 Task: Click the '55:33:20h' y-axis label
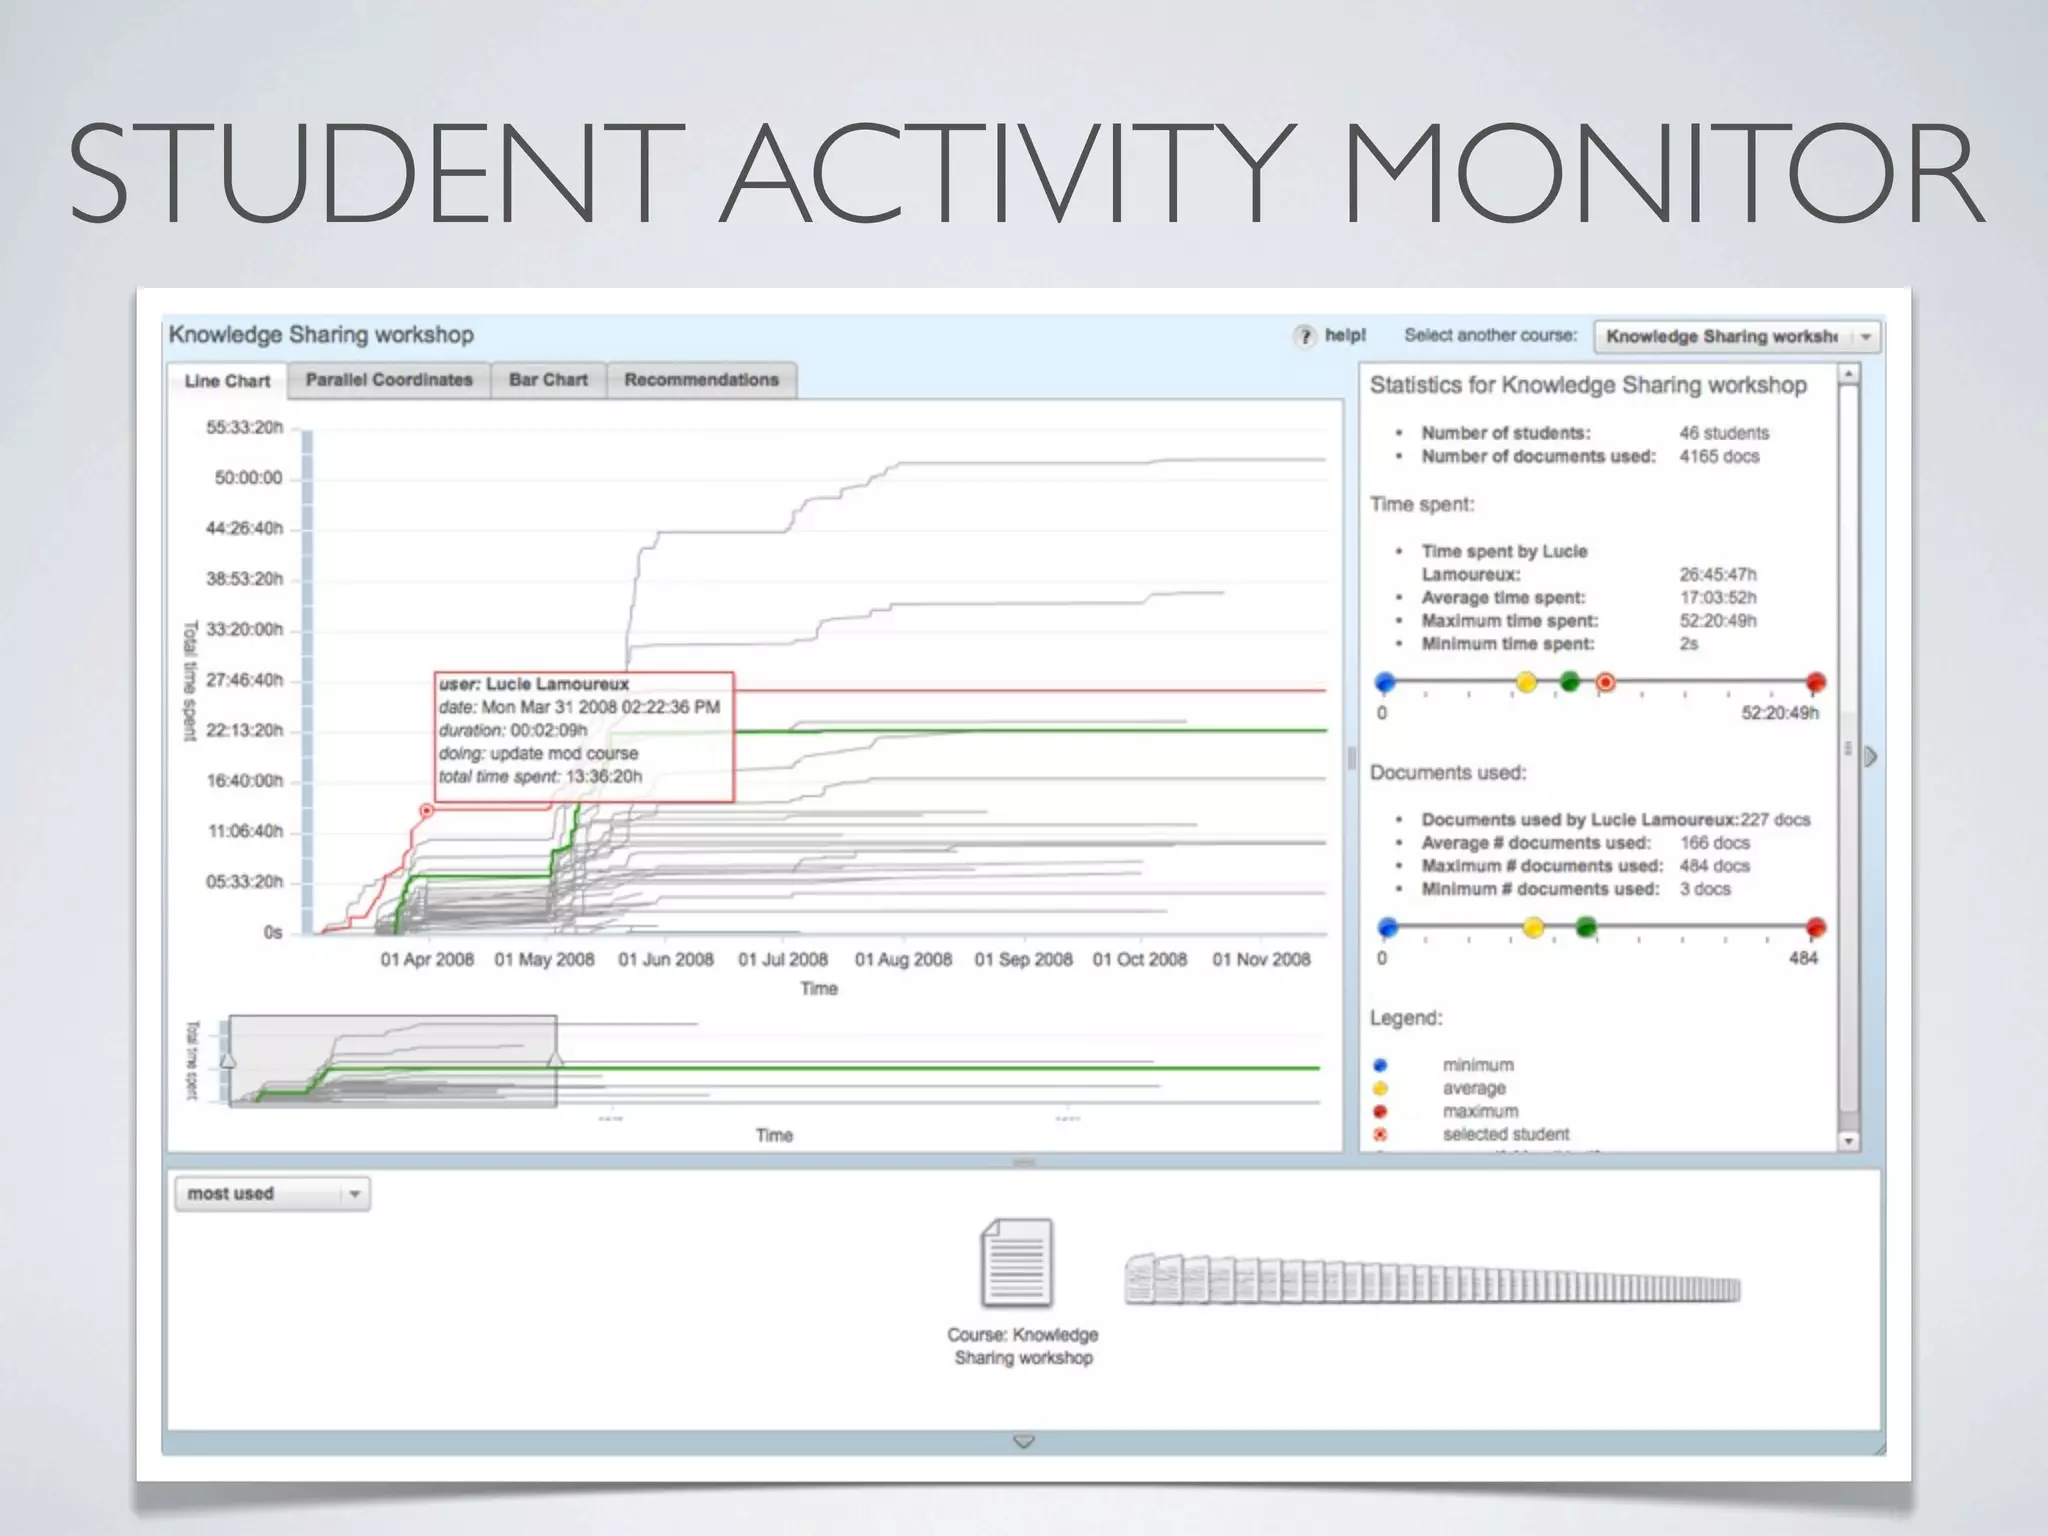(x=244, y=428)
